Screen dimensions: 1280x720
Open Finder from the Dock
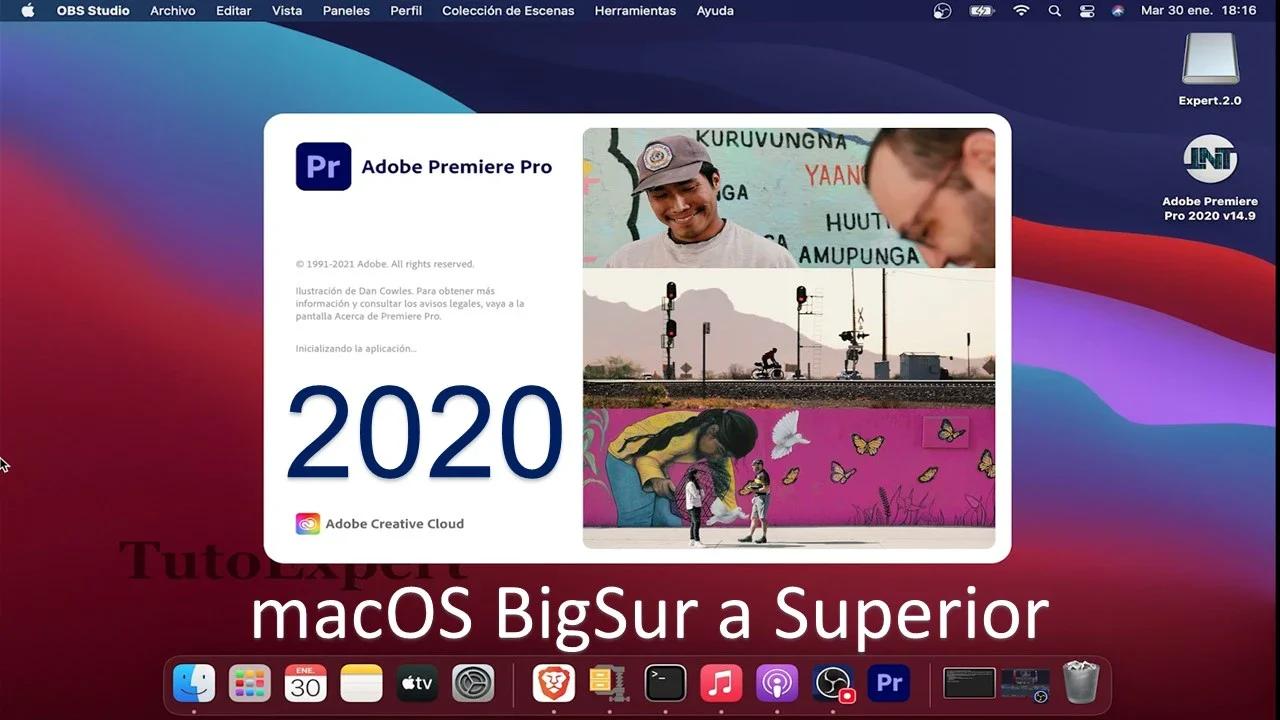[195, 683]
